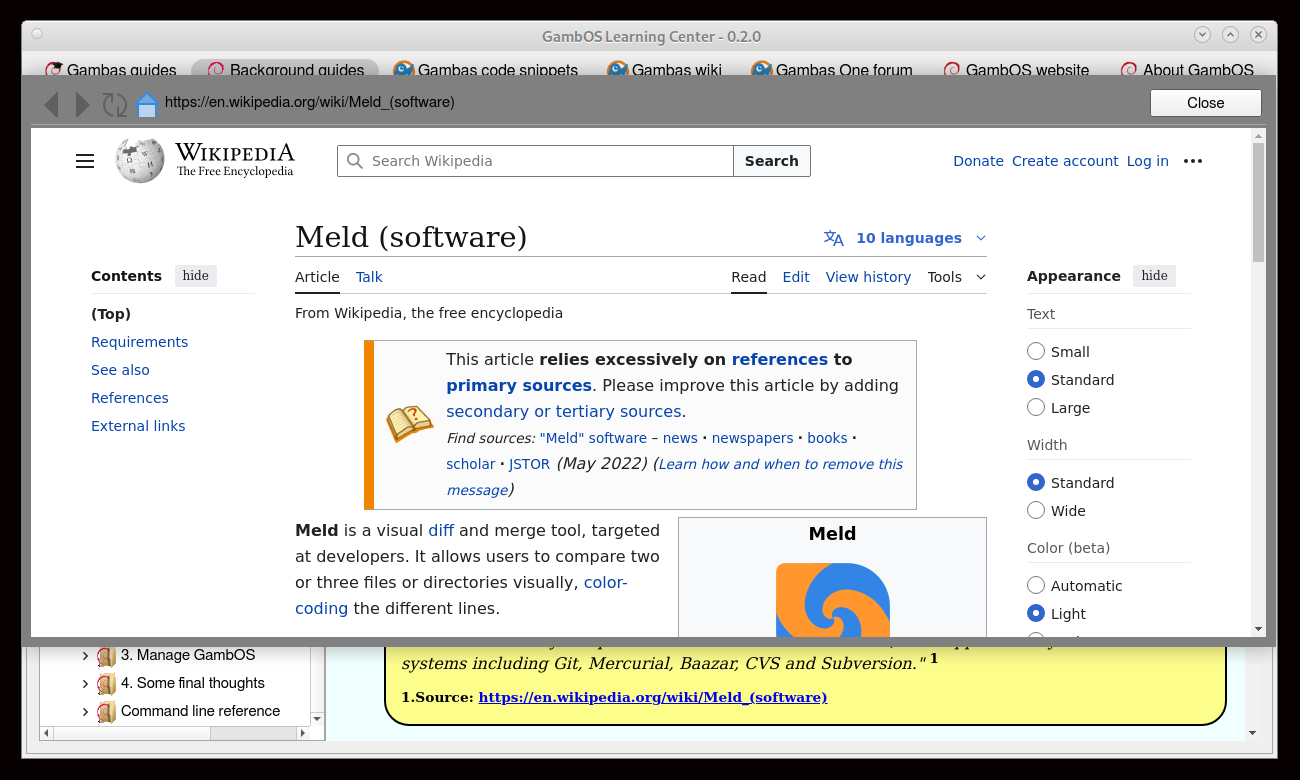Screen dimensions: 1300x780
Task: Click the browser back arrow icon
Action: [x=51, y=104]
